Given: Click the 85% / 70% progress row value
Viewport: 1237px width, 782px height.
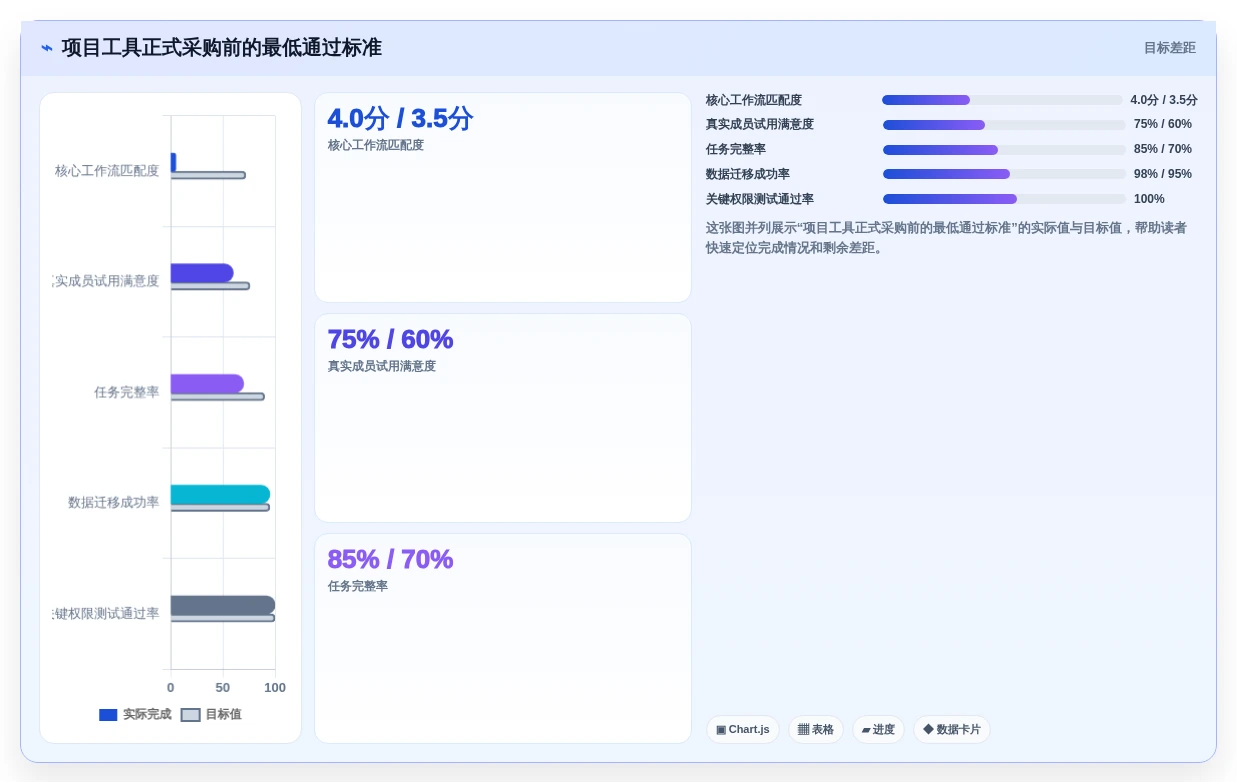Looking at the screenshot, I should click(x=1163, y=149).
